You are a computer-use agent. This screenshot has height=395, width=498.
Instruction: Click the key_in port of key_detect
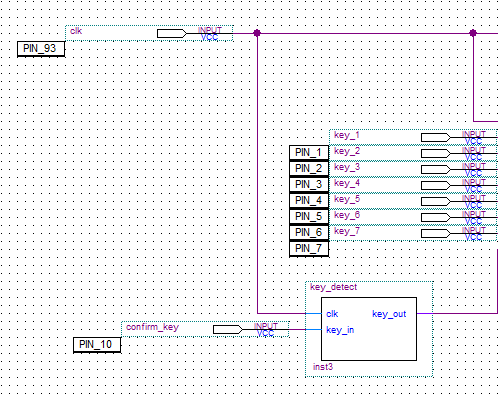click(340, 330)
